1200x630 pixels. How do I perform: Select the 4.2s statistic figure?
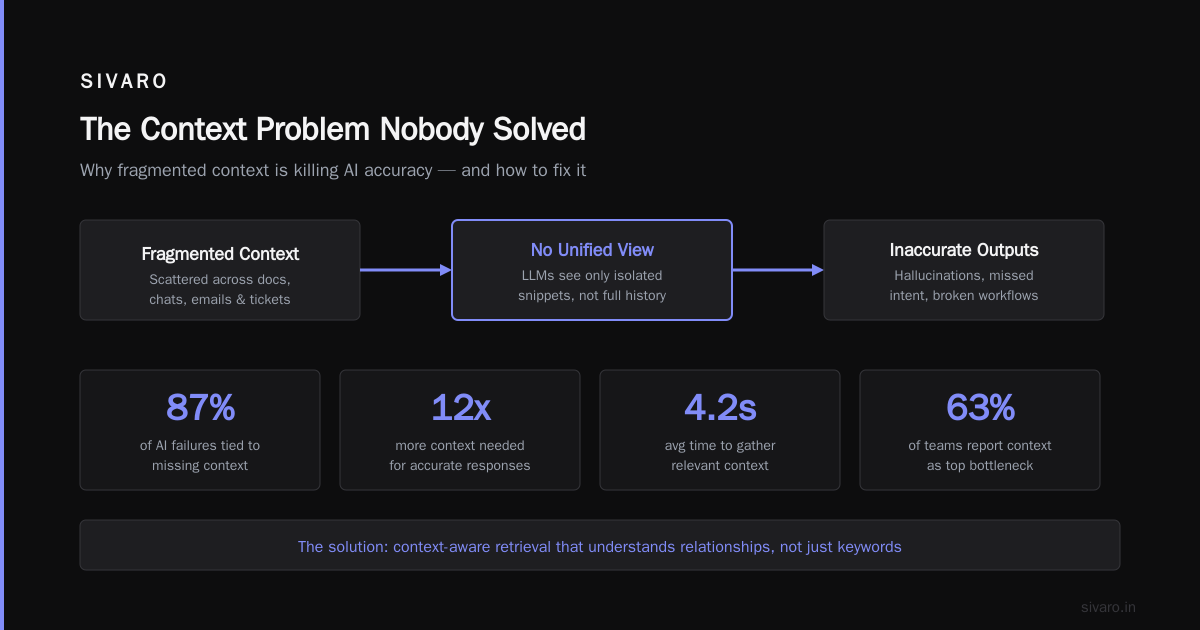pyautogui.click(x=720, y=408)
